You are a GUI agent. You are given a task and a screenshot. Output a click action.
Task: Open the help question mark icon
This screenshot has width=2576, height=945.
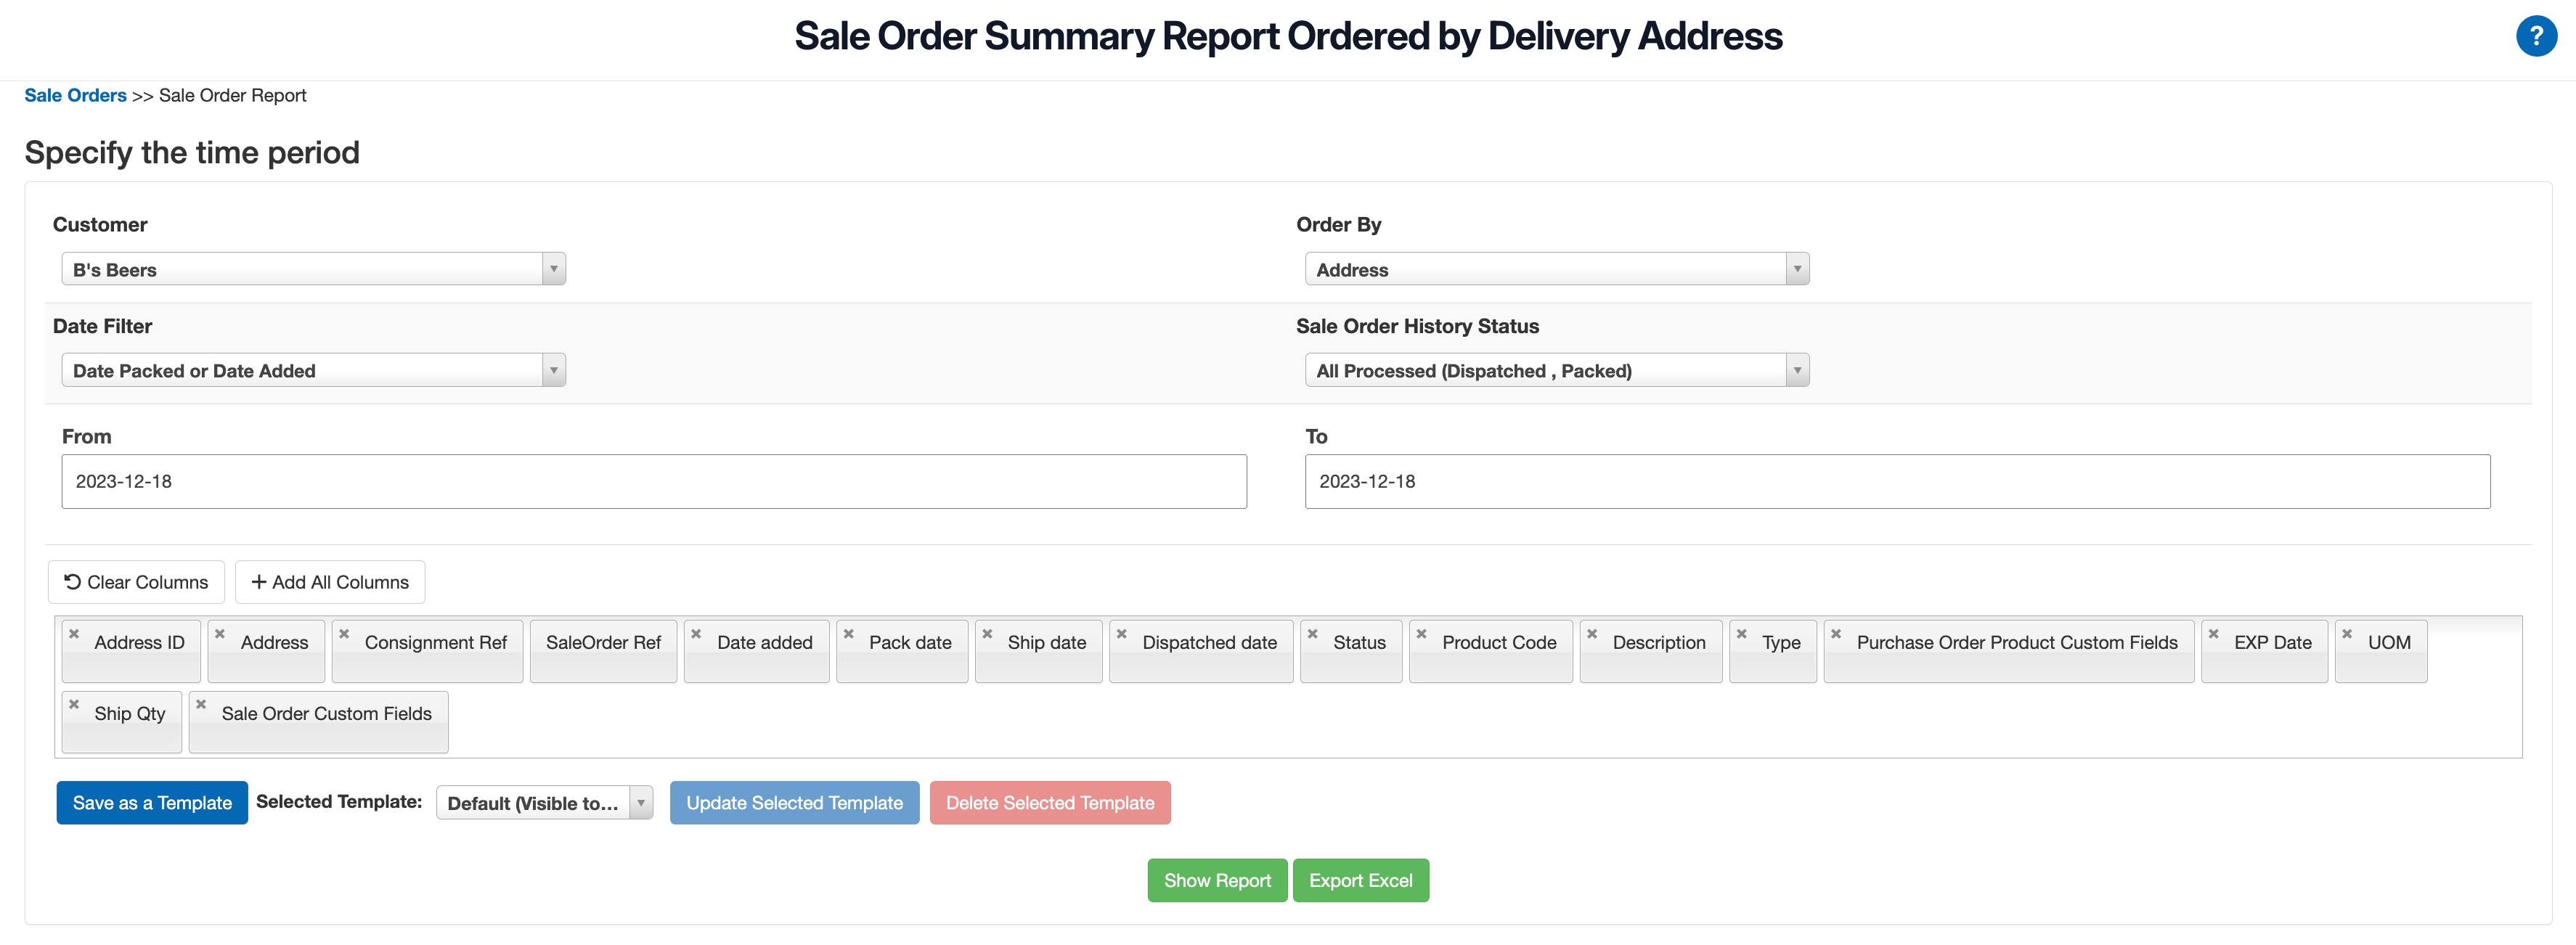pyautogui.click(x=2537, y=36)
